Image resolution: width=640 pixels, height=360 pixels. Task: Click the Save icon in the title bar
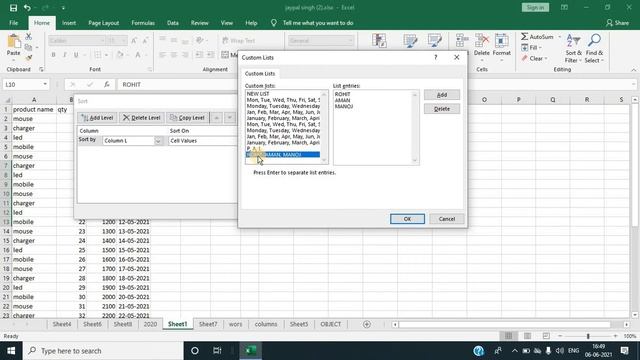click(x=13, y=8)
